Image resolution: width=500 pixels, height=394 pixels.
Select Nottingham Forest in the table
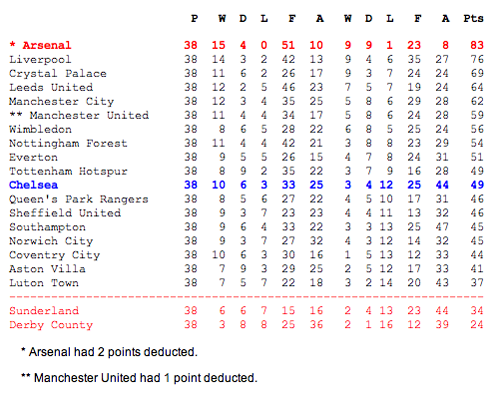(x=68, y=143)
